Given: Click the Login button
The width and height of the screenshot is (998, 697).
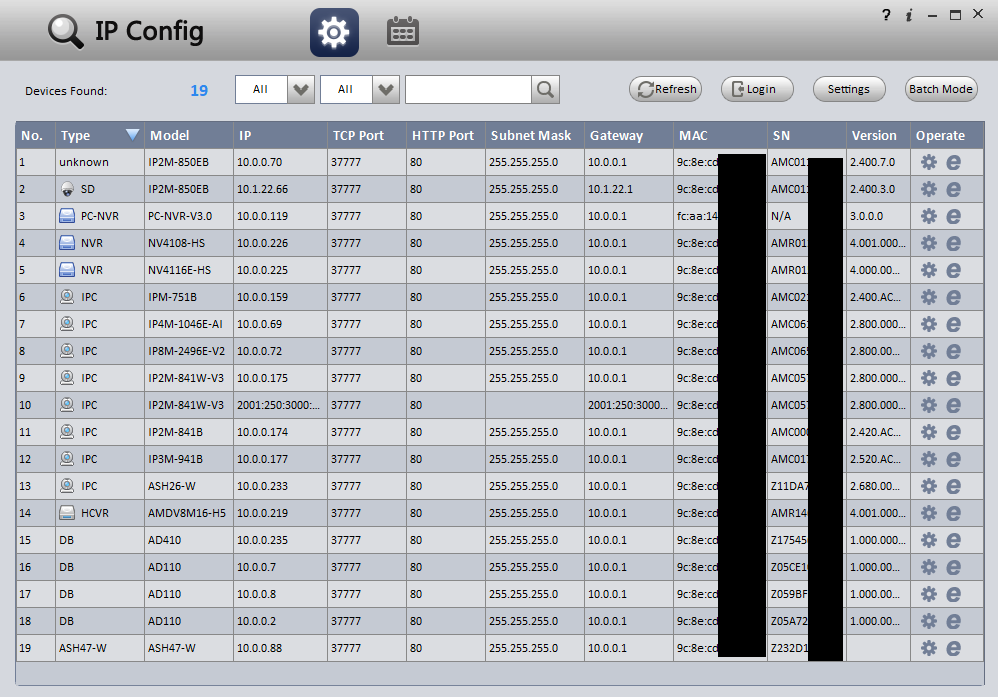Looking at the screenshot, I should coord(757,89).
